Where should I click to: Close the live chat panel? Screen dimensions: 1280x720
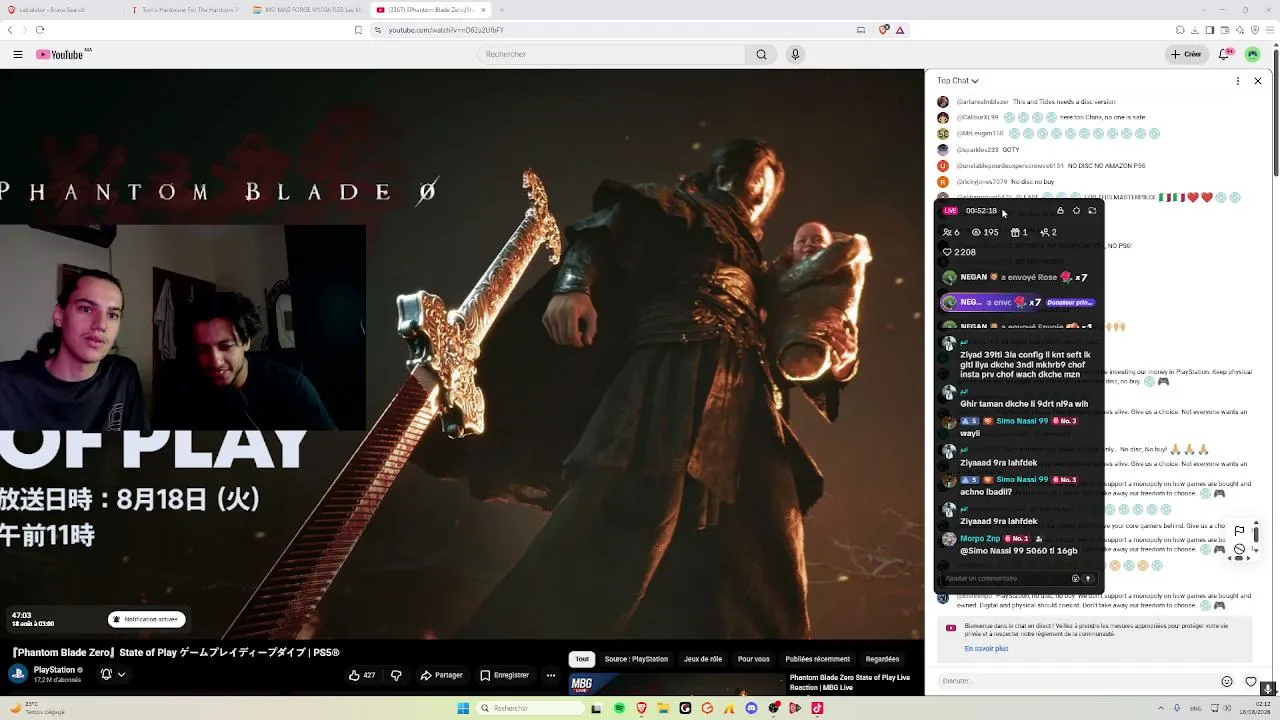[x=1258, y=81]
